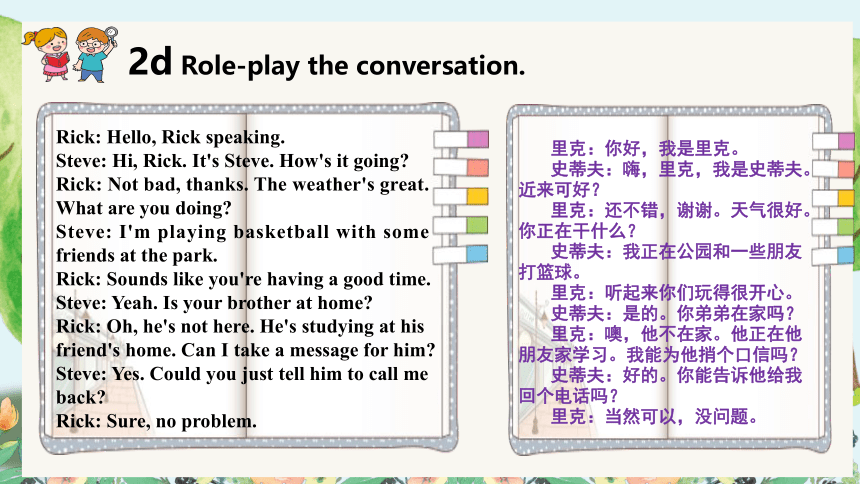Image resolution: width=860 pixels, height=484 pixels.
Task: Select Chinese line '史蒂夫：是的。你弟弟在家吗？'
Action: tap(673, 313)
